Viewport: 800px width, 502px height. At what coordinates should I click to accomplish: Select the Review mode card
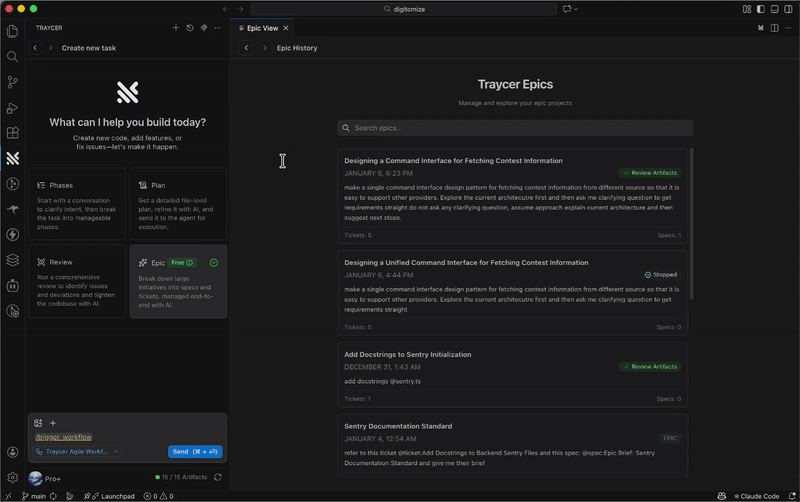click(x=77, y=281)
